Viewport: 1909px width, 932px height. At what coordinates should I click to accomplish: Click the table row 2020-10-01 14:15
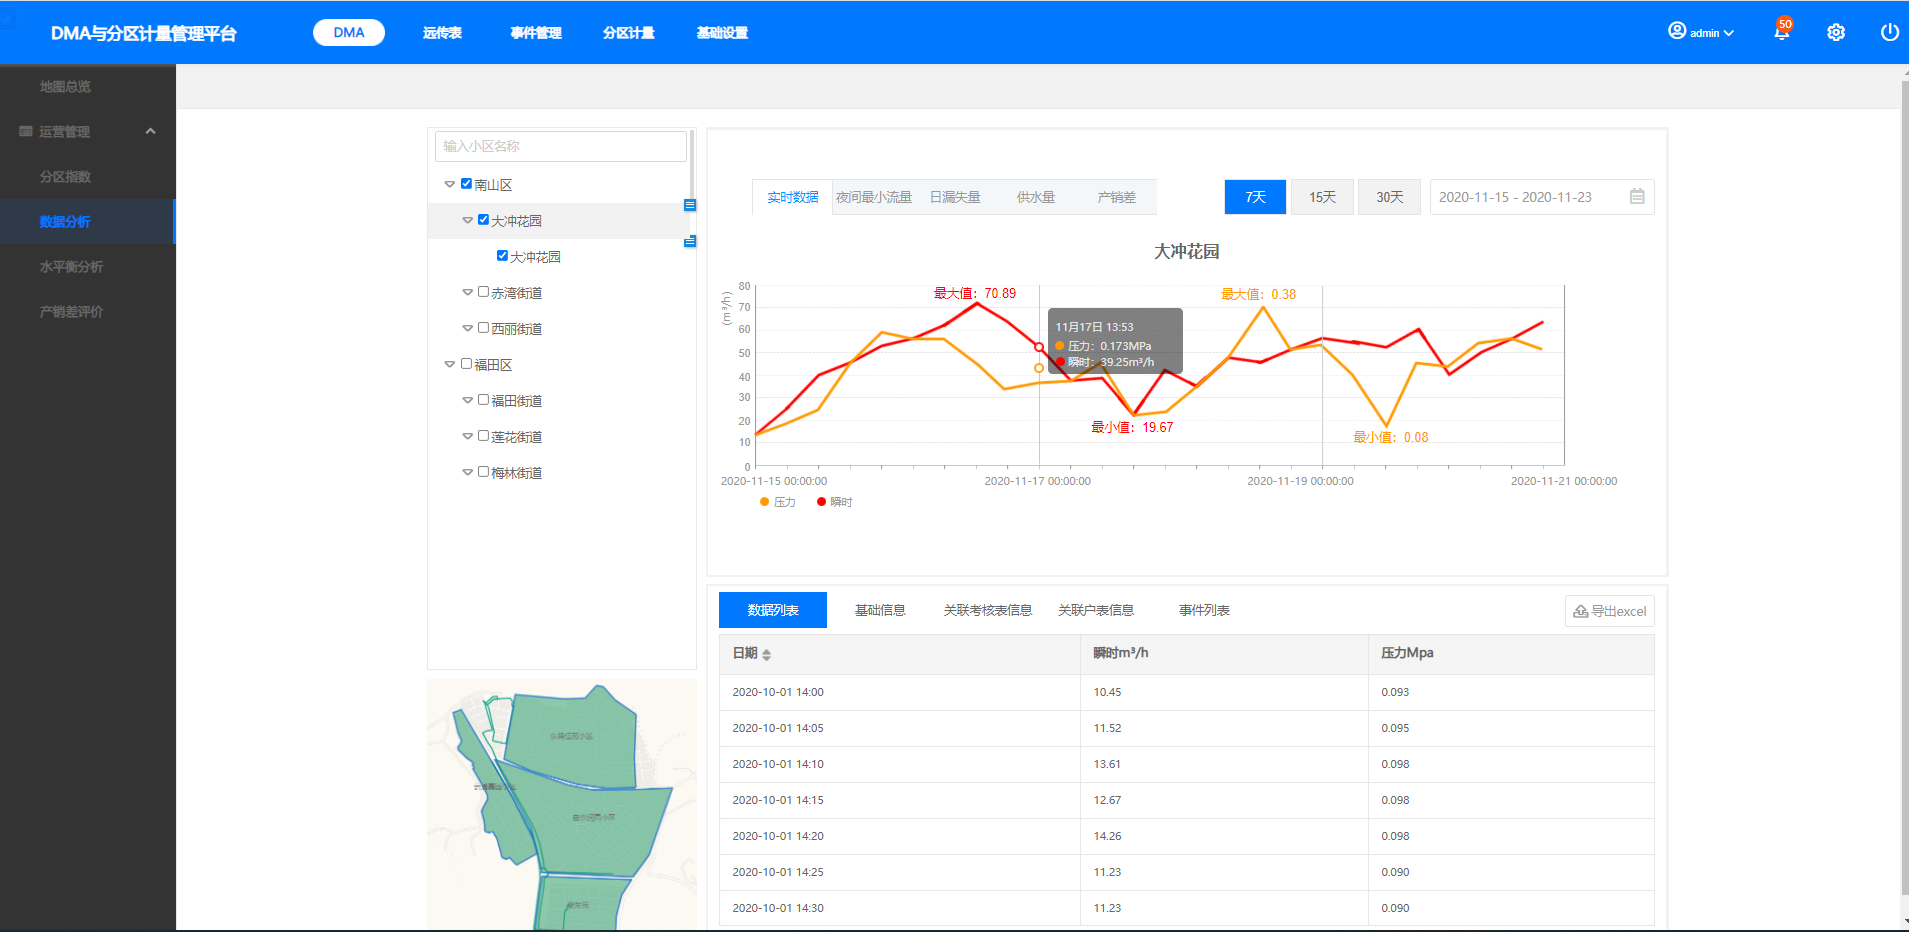[x=1186, y=800]
